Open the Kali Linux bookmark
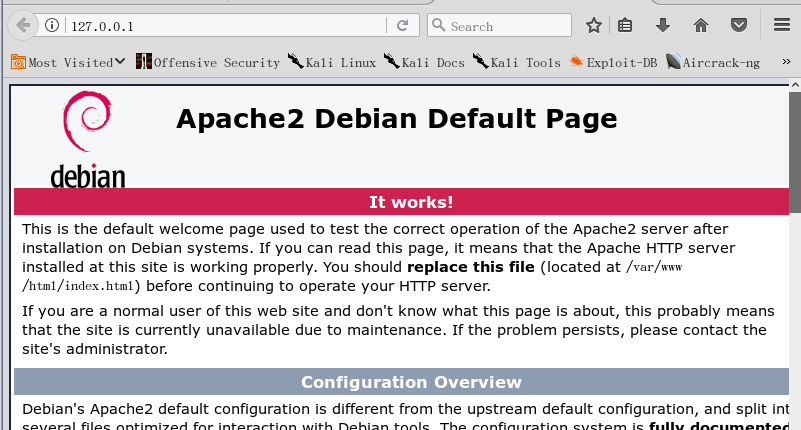The width and height of the screenshot is (801, 430). pyautogui.click(x=332, y=62)
